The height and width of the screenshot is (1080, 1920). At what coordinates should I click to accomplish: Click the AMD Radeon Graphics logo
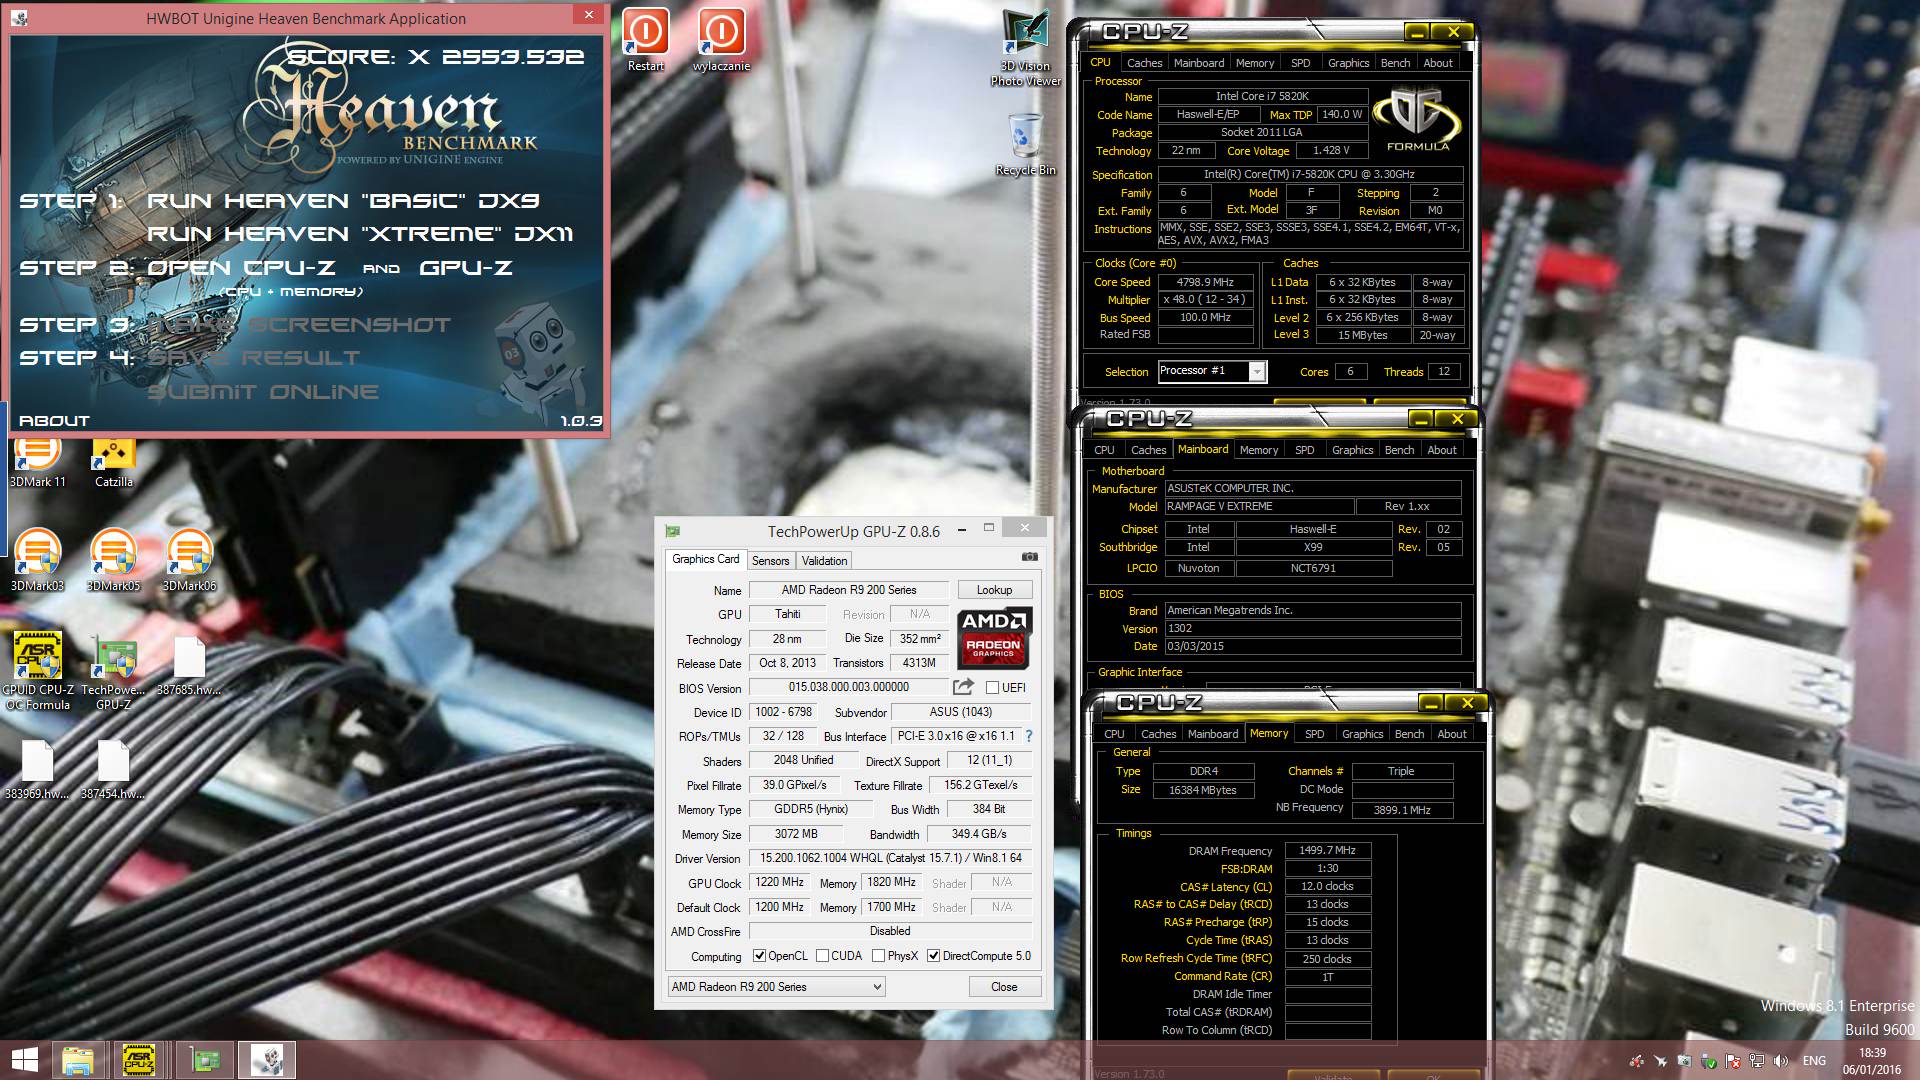click(x=994, y=637)
